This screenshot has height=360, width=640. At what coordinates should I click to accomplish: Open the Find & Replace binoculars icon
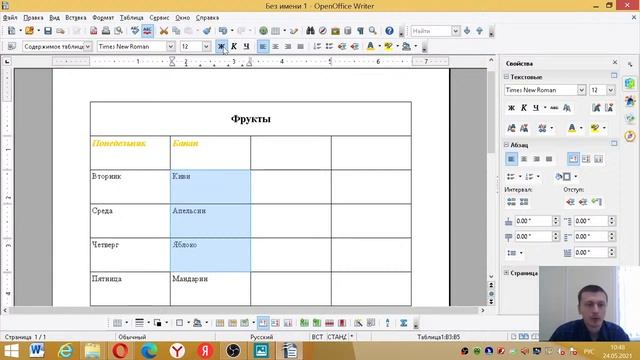[x=310, y=31]
